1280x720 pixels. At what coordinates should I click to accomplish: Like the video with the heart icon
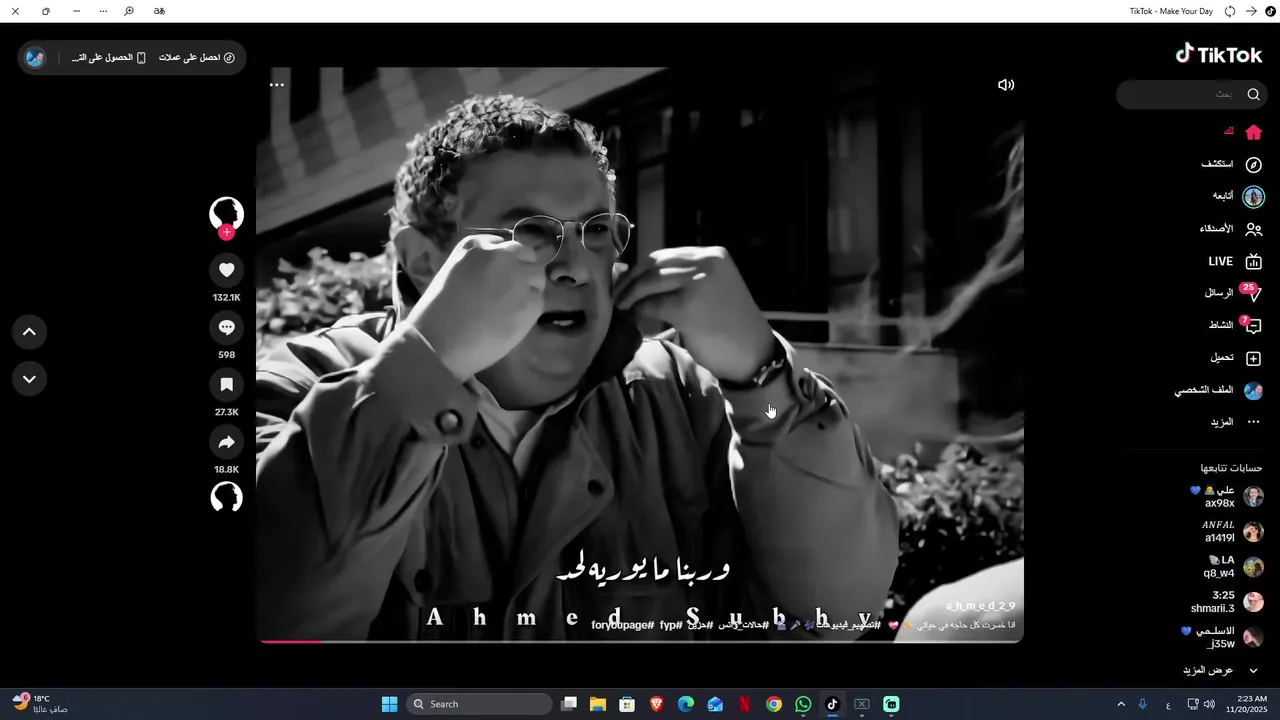click(x=227, y=270)
